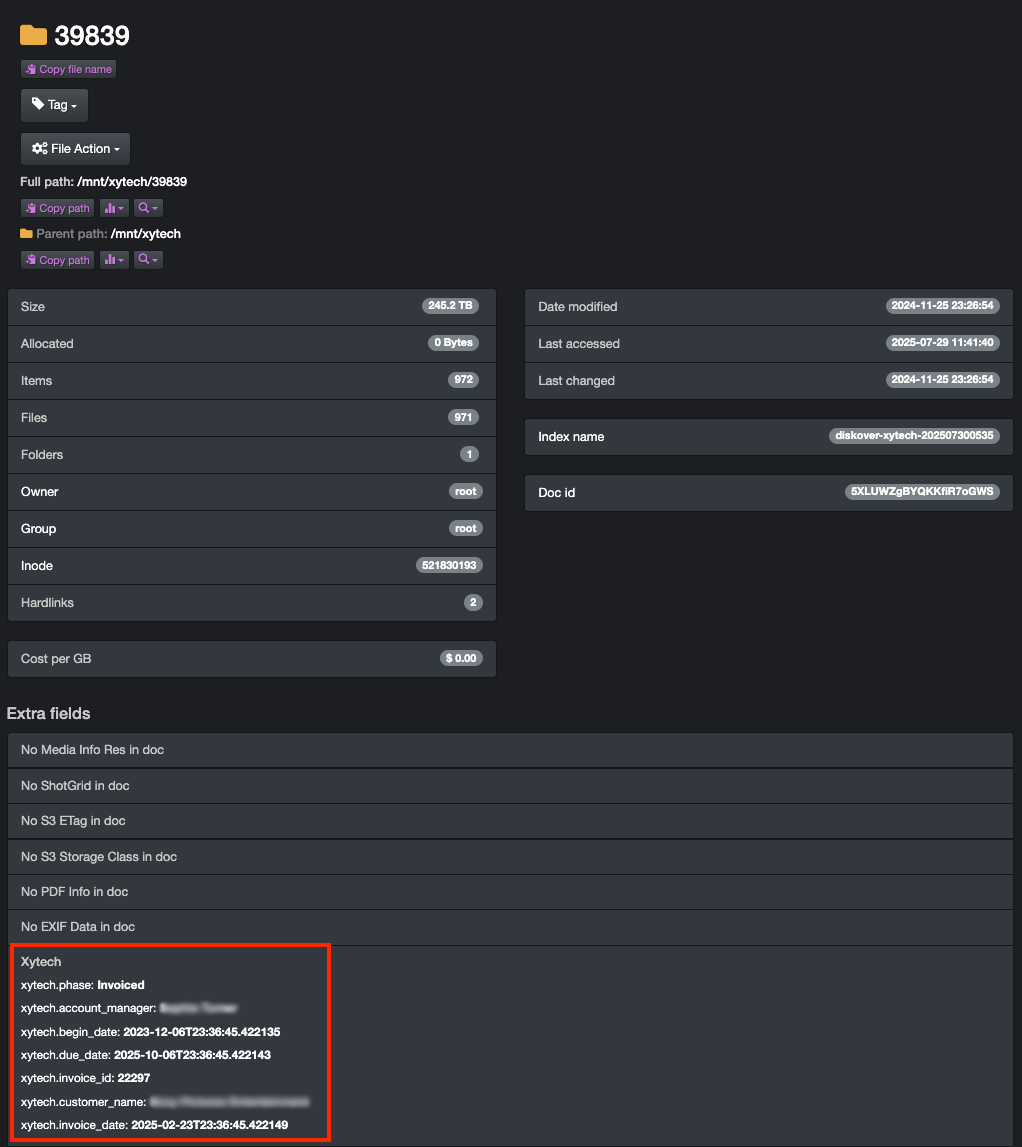Image resolution: width=1022 pixels, height=1147 pixels.
Task: Click the Date modified timestamp badge
Action: coord(942,306)
